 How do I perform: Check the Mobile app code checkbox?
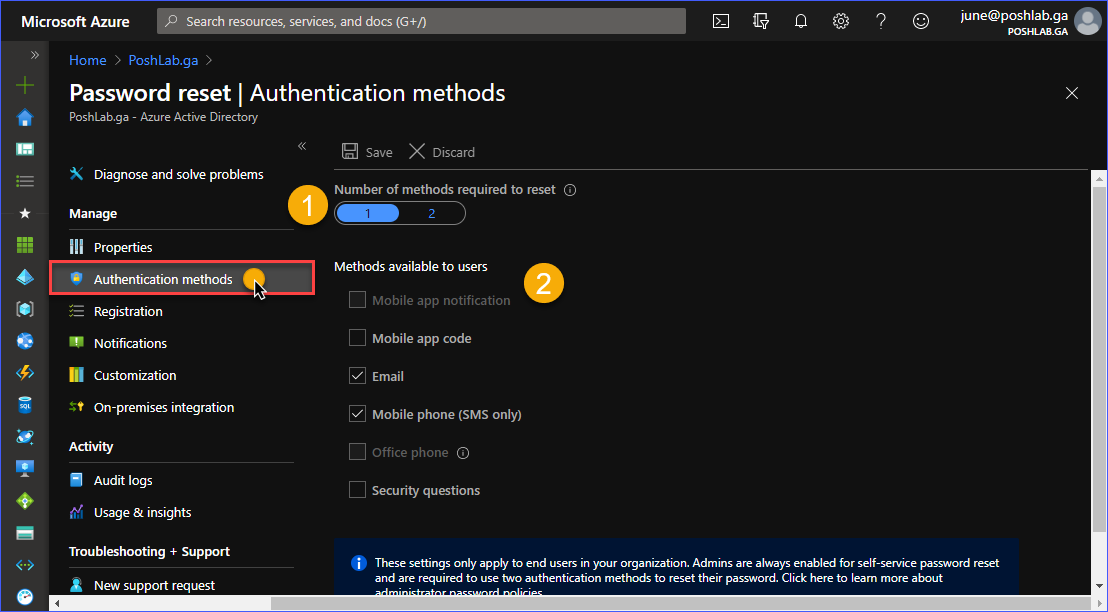tap(358, 338)
